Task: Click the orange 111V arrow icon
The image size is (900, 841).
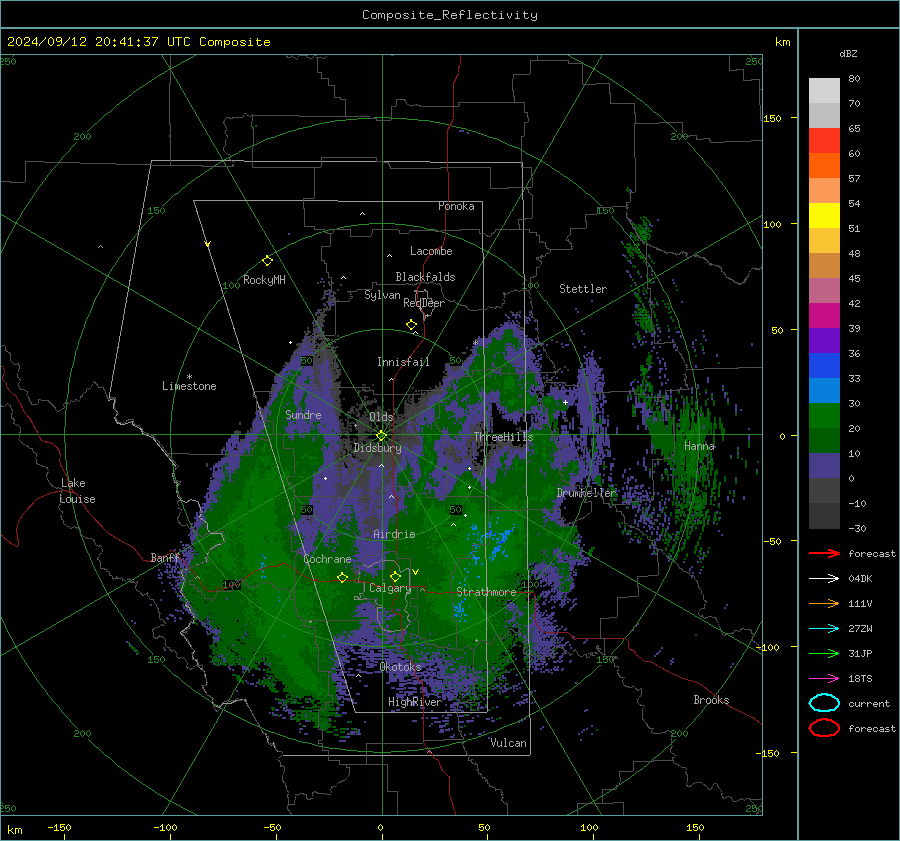Action: 824,603
